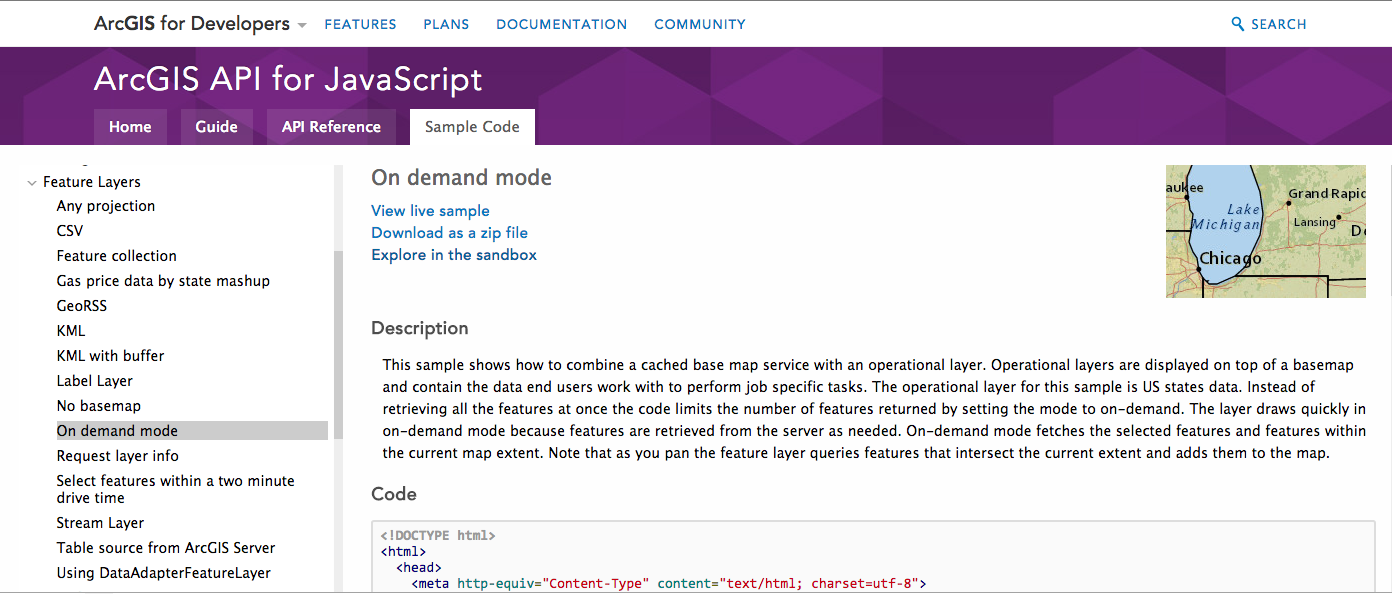Select the On demand mode item
This screenshot has width=1392, height=594.
tap(190, 431)
